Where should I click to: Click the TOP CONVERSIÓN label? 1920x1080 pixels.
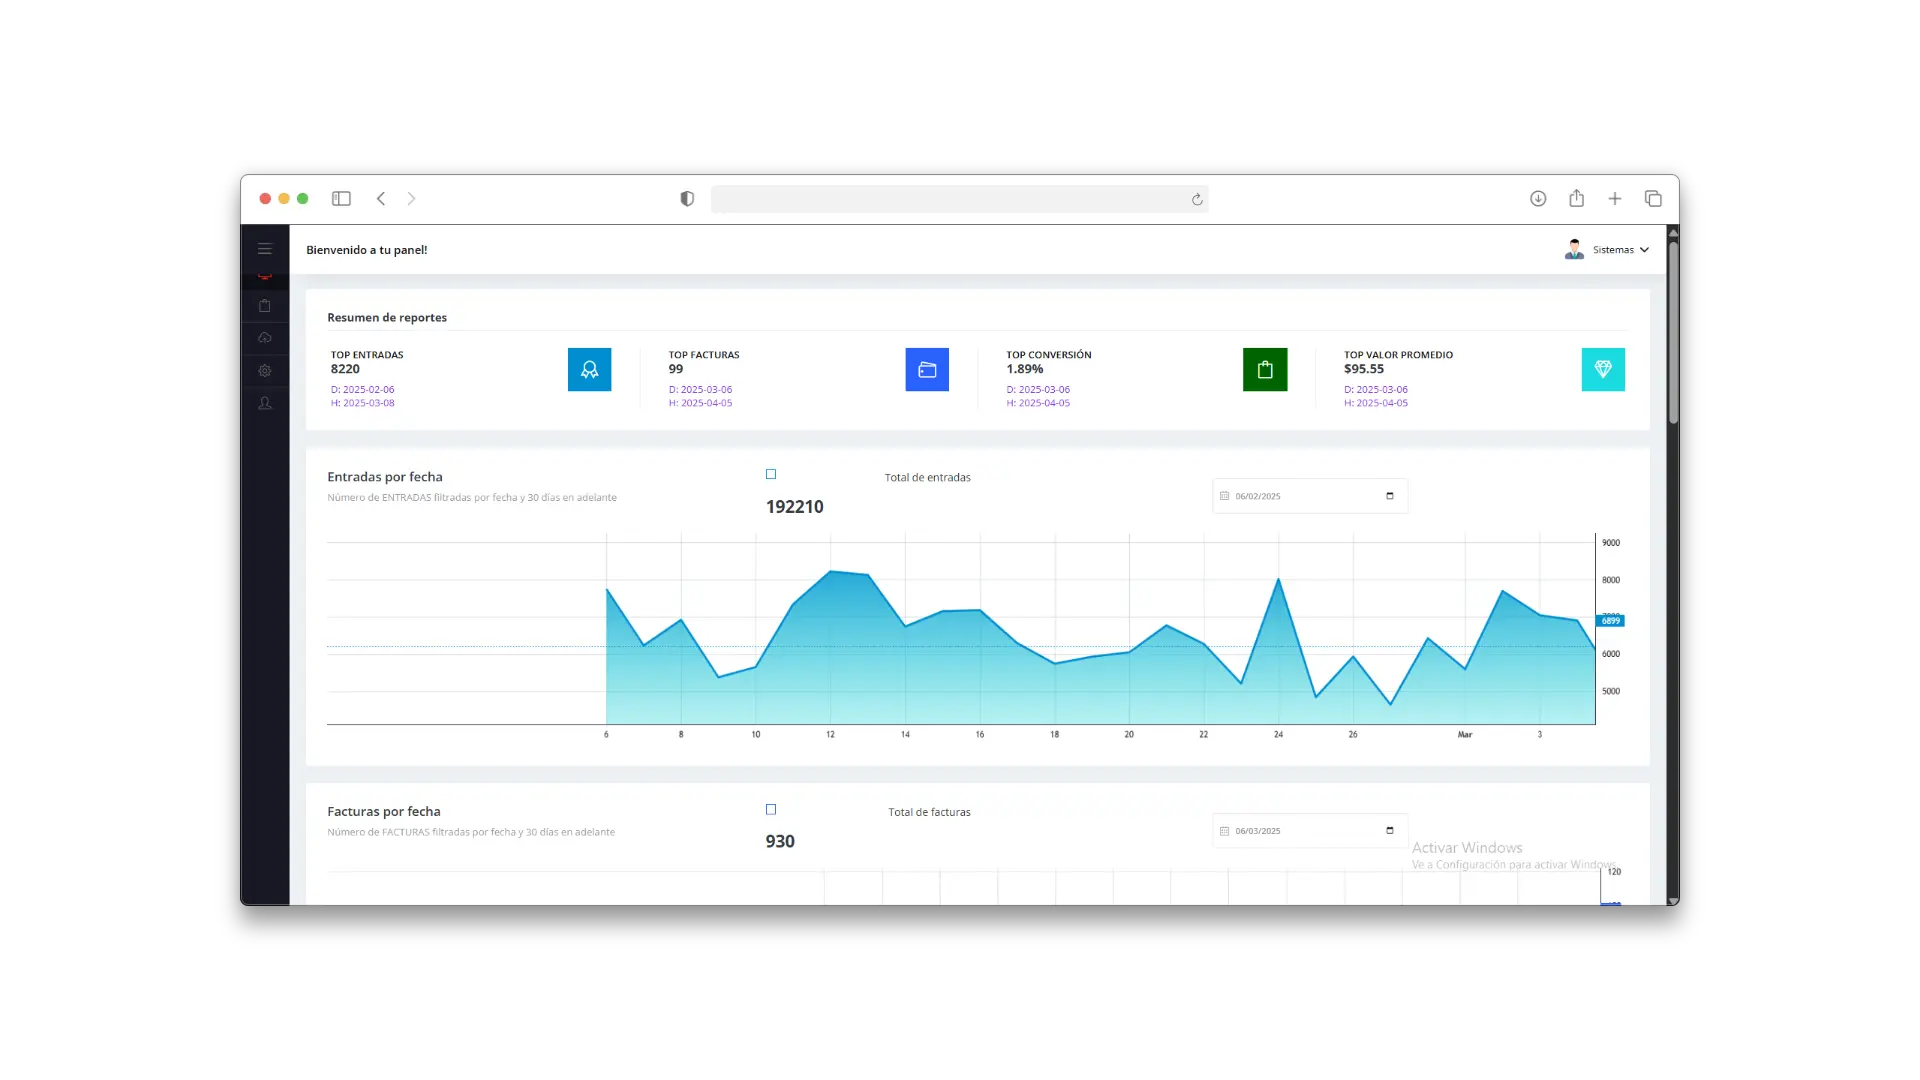pos(1049,355)
